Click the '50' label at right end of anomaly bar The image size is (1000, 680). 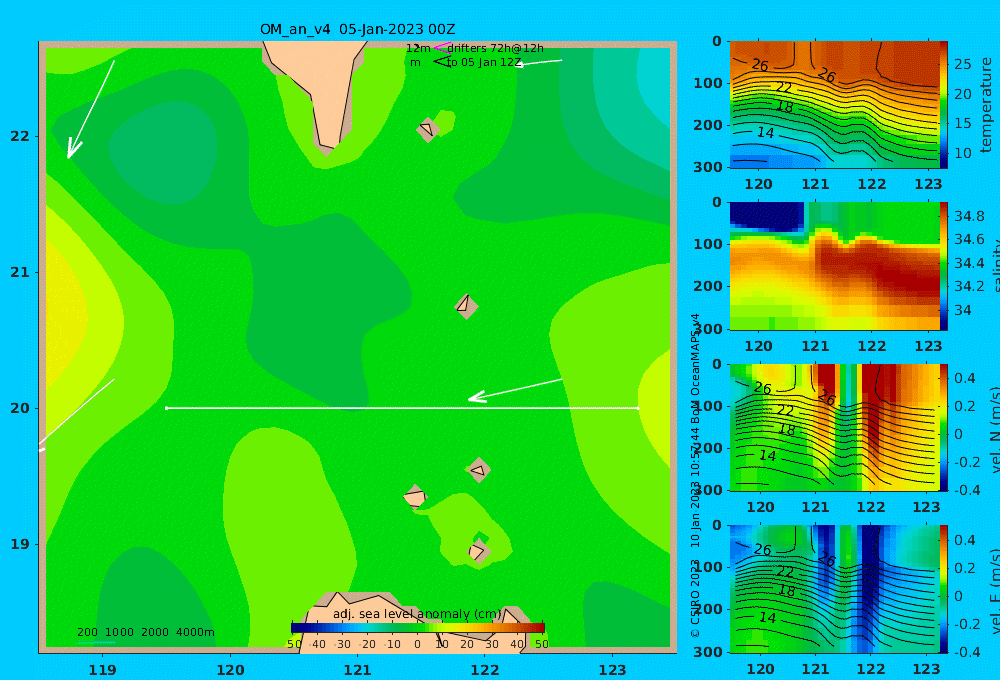541,644
